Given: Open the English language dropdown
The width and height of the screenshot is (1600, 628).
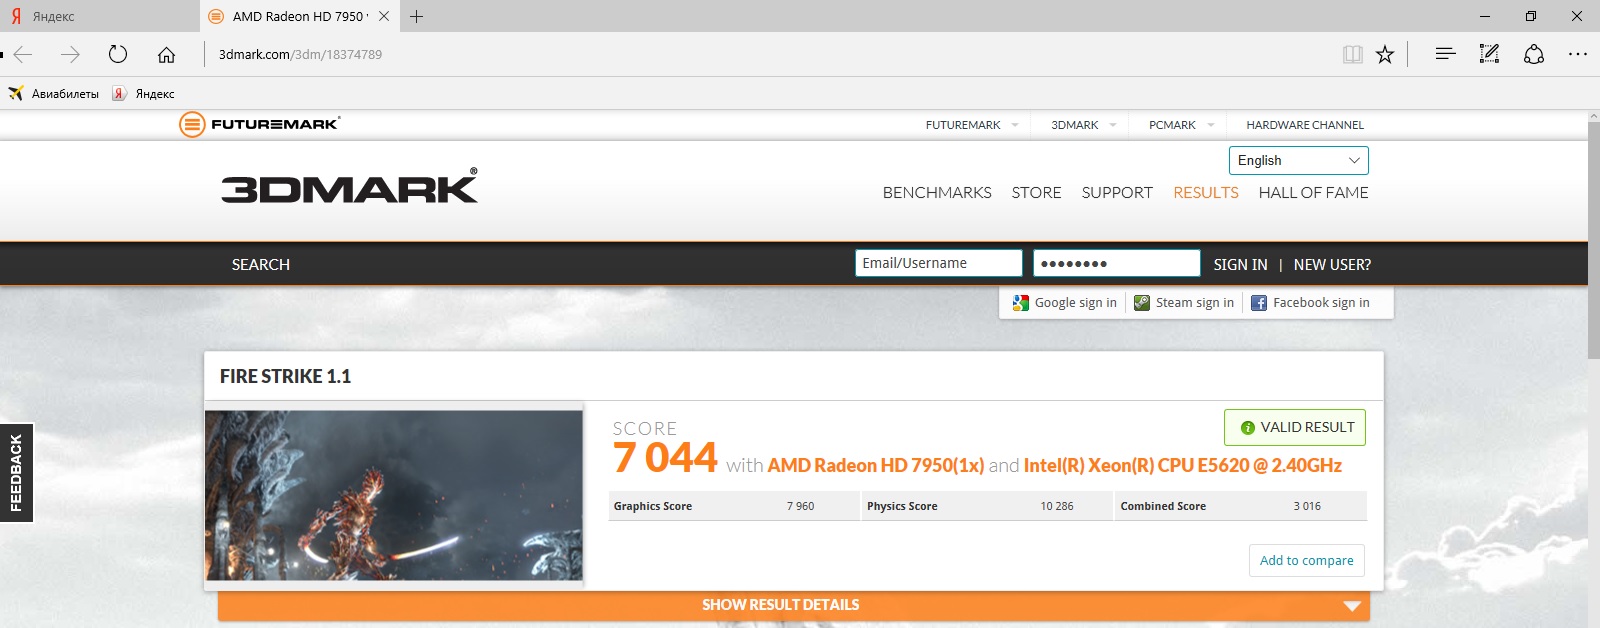Looking at the screenshot, I should [1299, 160].
